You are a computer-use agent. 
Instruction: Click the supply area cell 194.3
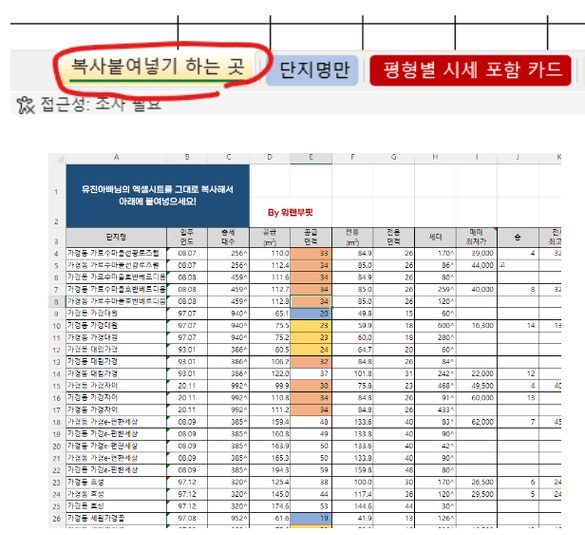click(x=270, y=470)
